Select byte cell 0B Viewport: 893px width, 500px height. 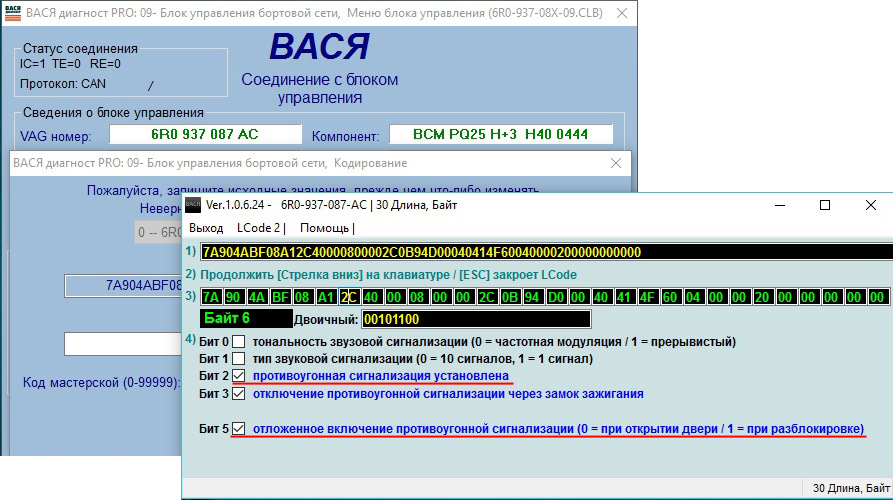510,297
